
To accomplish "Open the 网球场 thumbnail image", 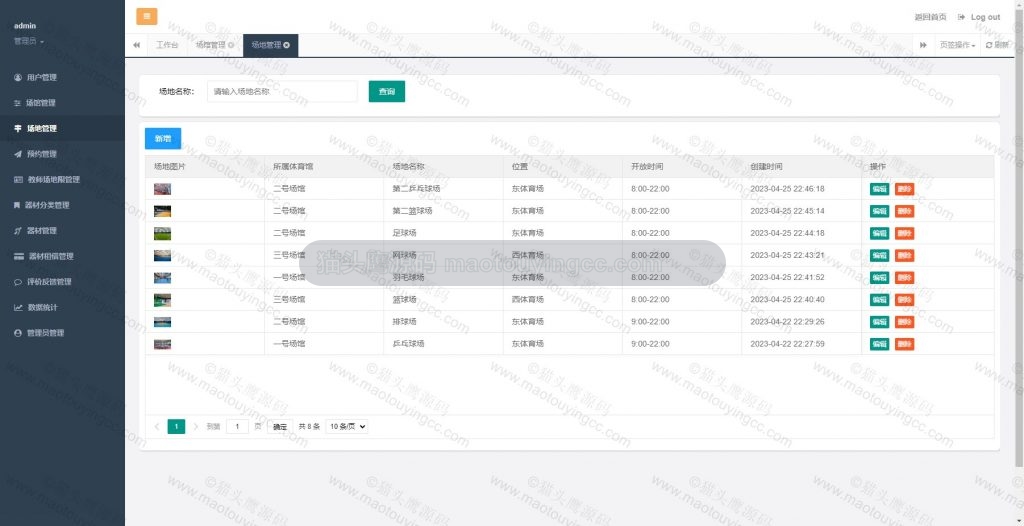I will (163, 255).
